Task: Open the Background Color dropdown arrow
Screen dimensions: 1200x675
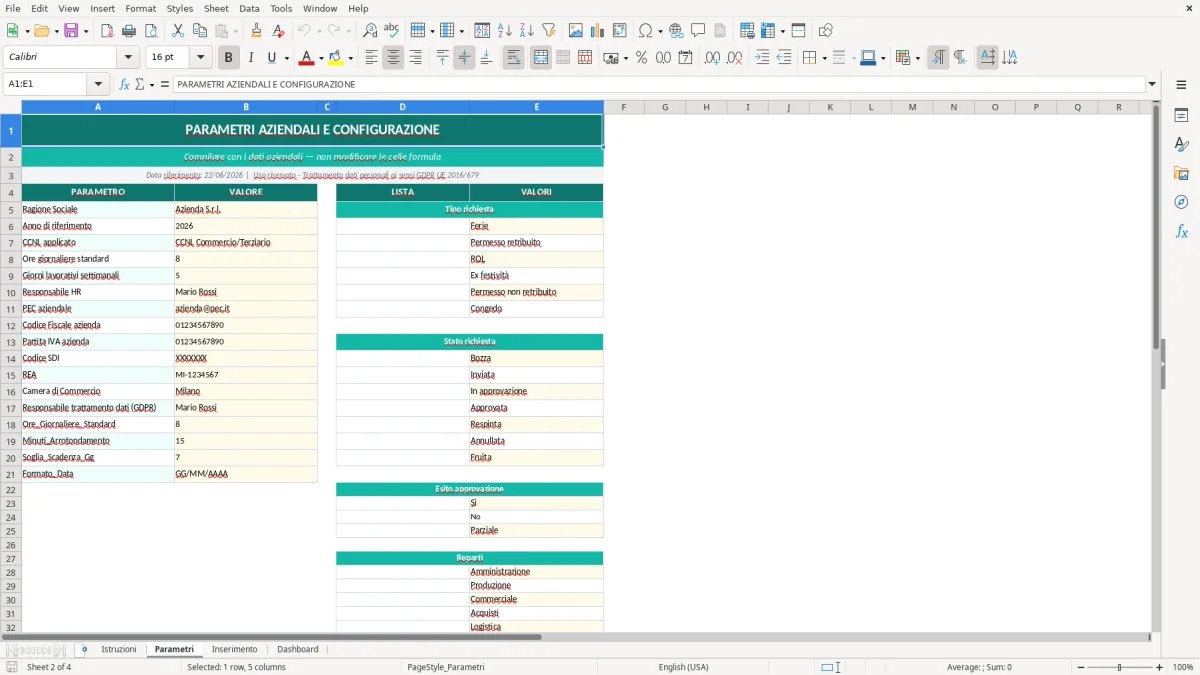Action: point(350,58)
